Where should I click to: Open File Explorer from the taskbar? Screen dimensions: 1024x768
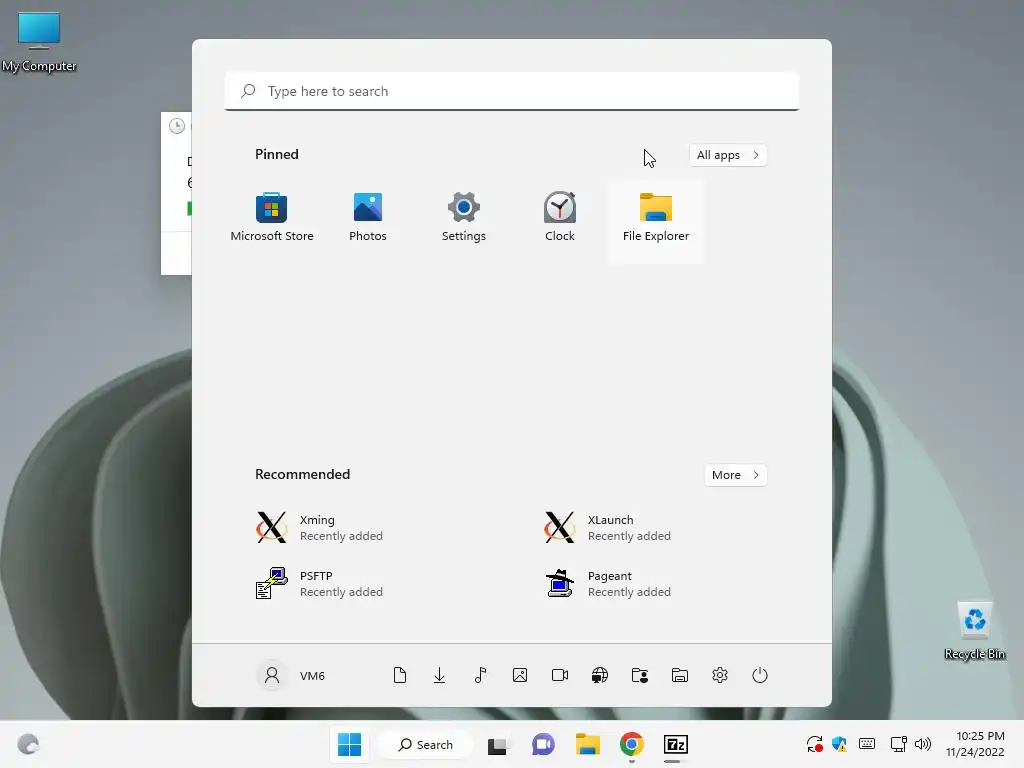click(587, 744)
